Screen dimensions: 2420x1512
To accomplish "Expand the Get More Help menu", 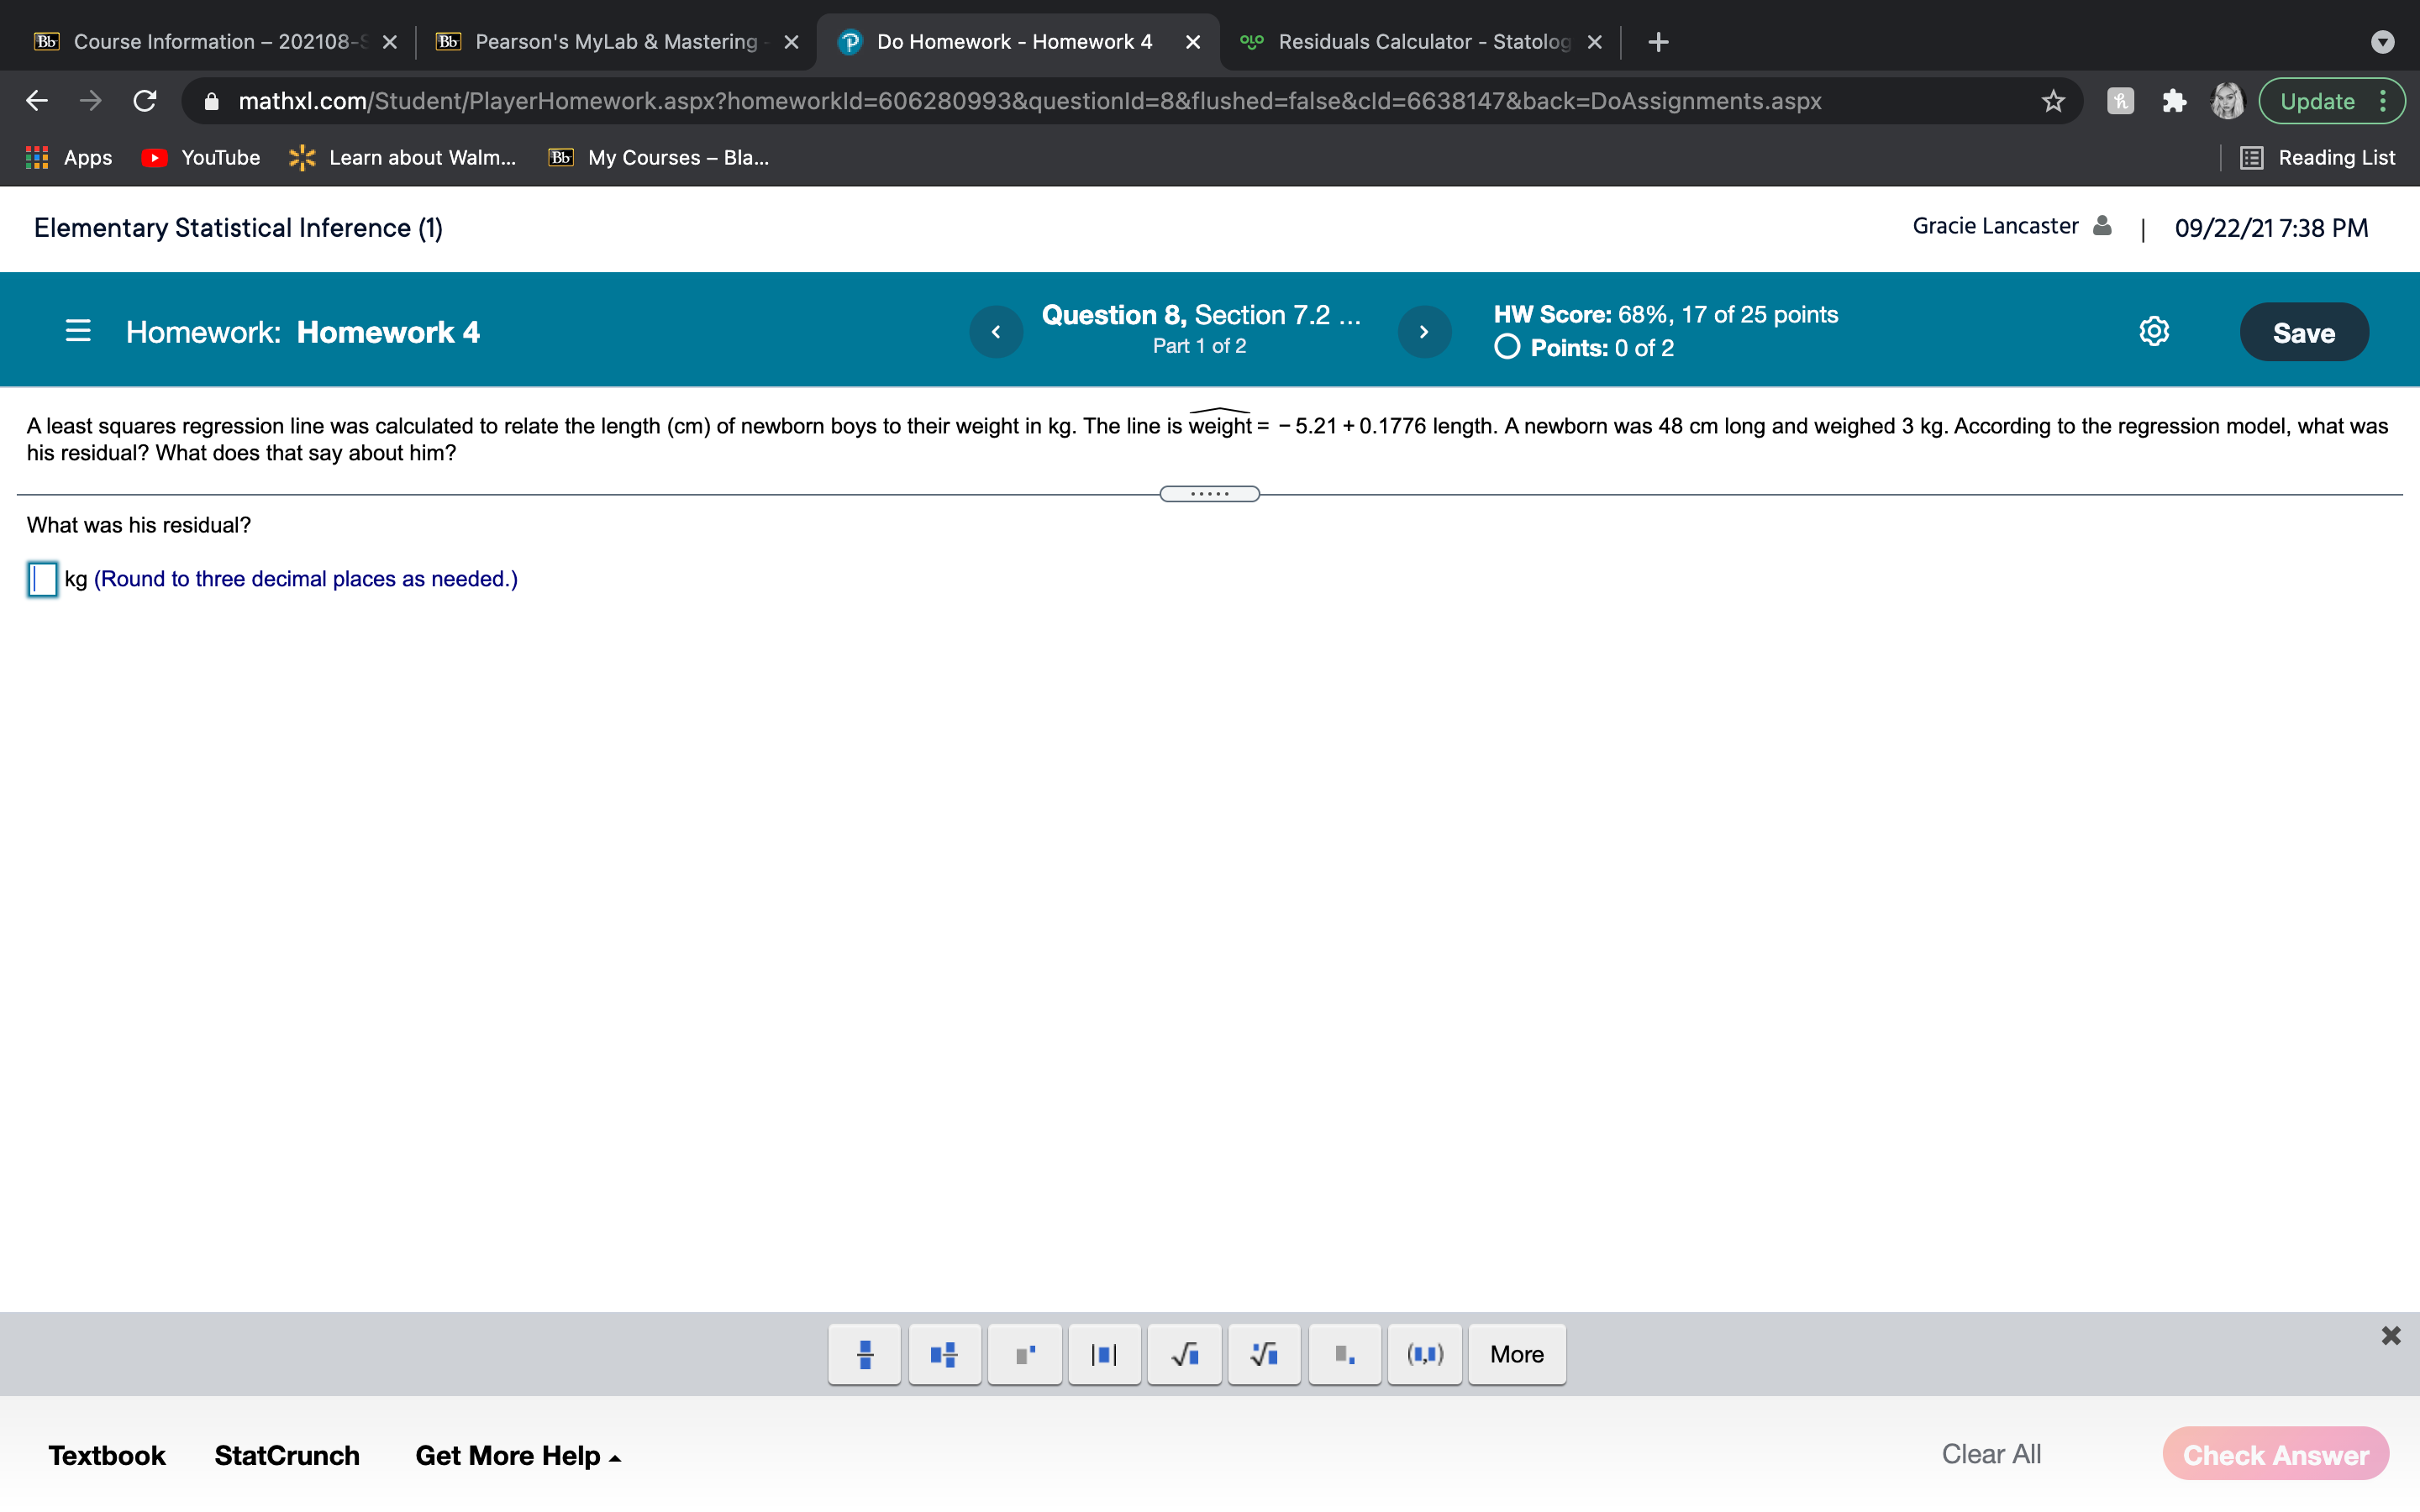I will click(517, 1455).
